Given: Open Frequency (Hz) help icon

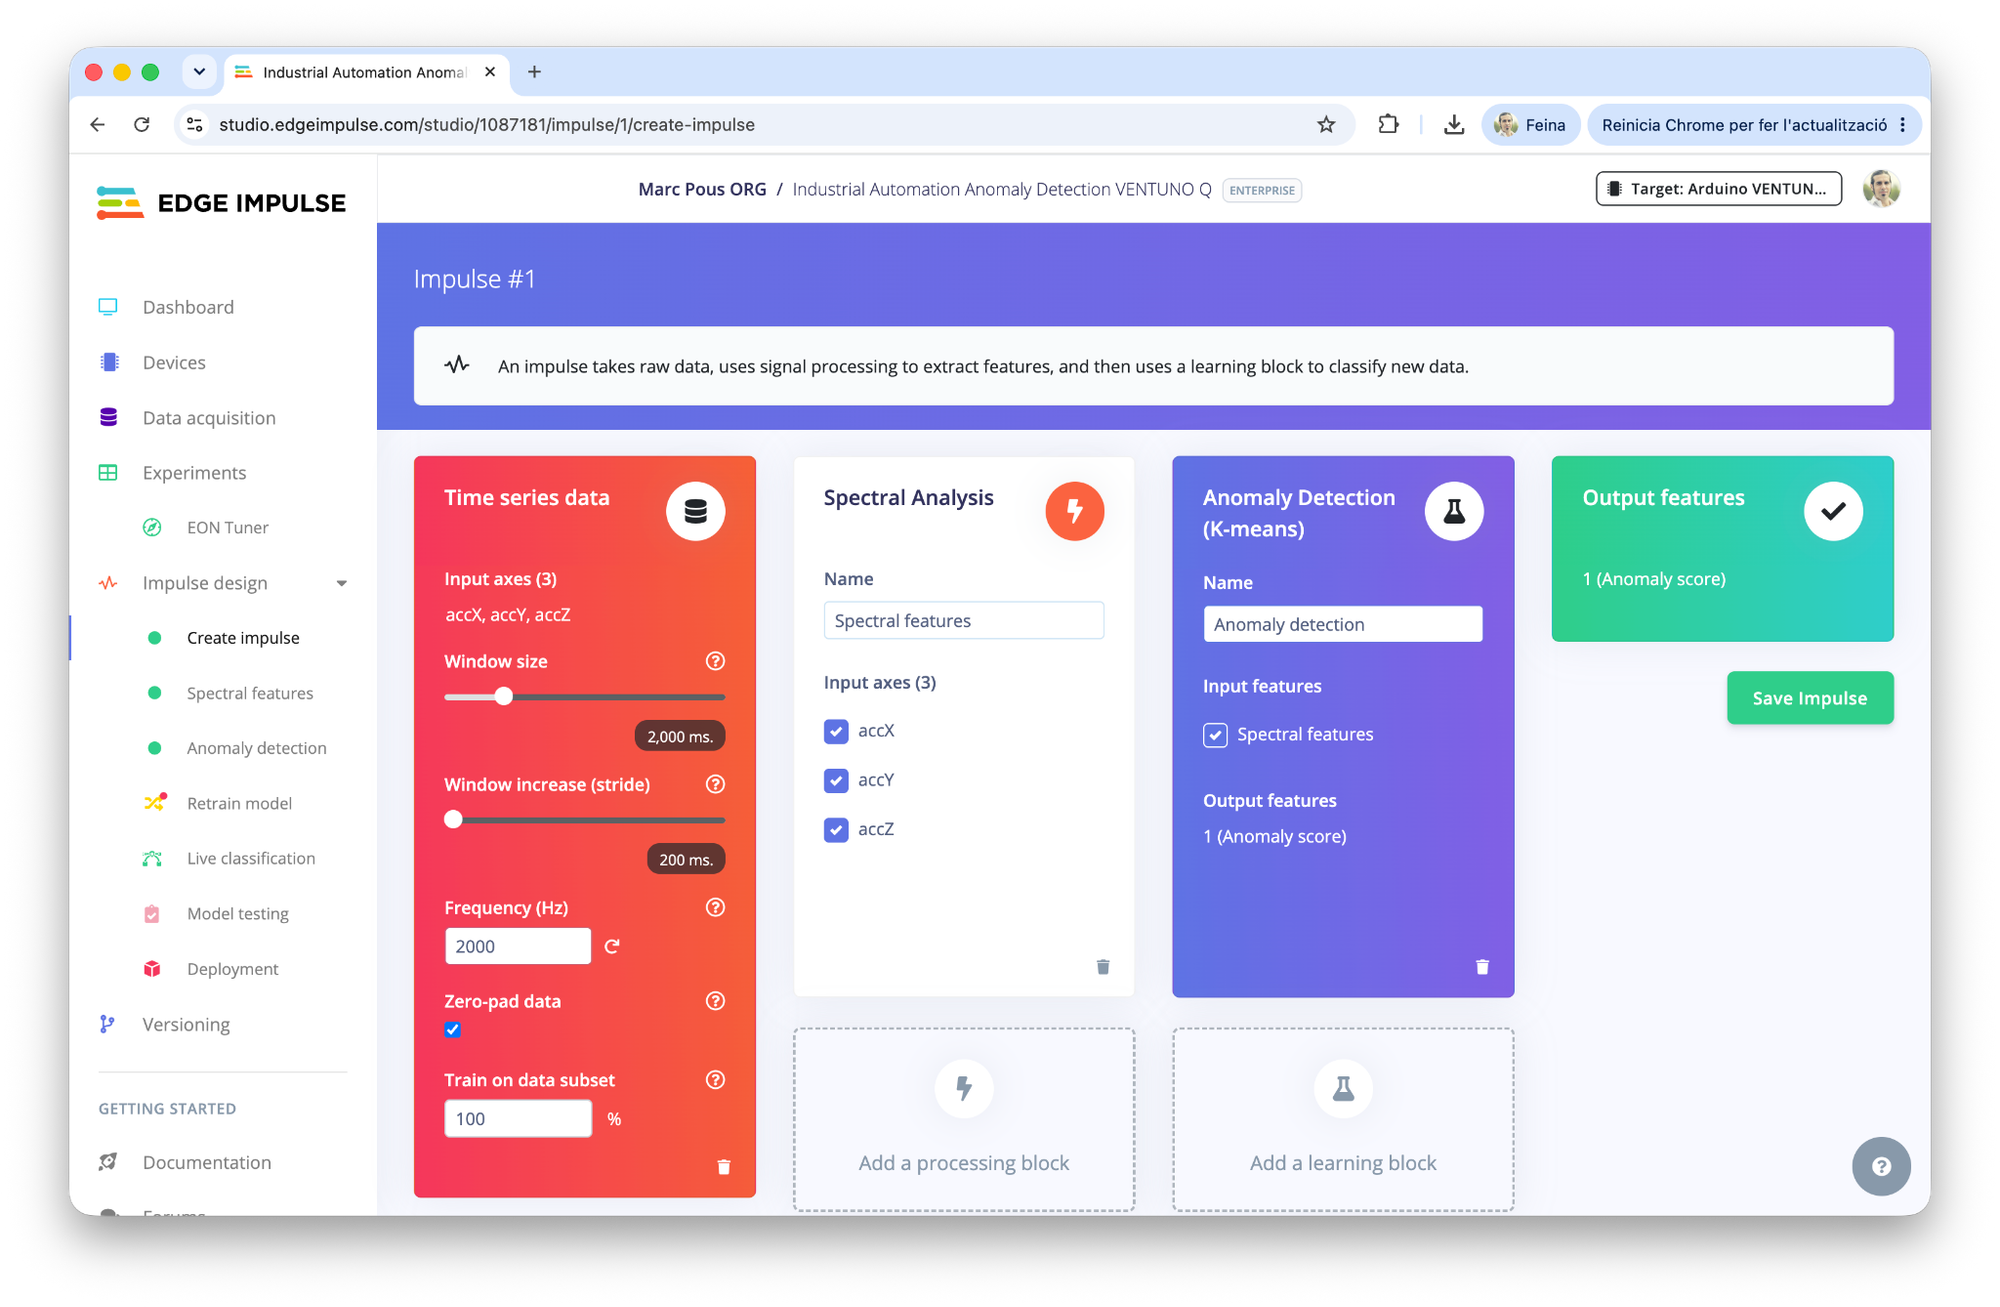Looking at the screenshot, I should click(715, 907).
